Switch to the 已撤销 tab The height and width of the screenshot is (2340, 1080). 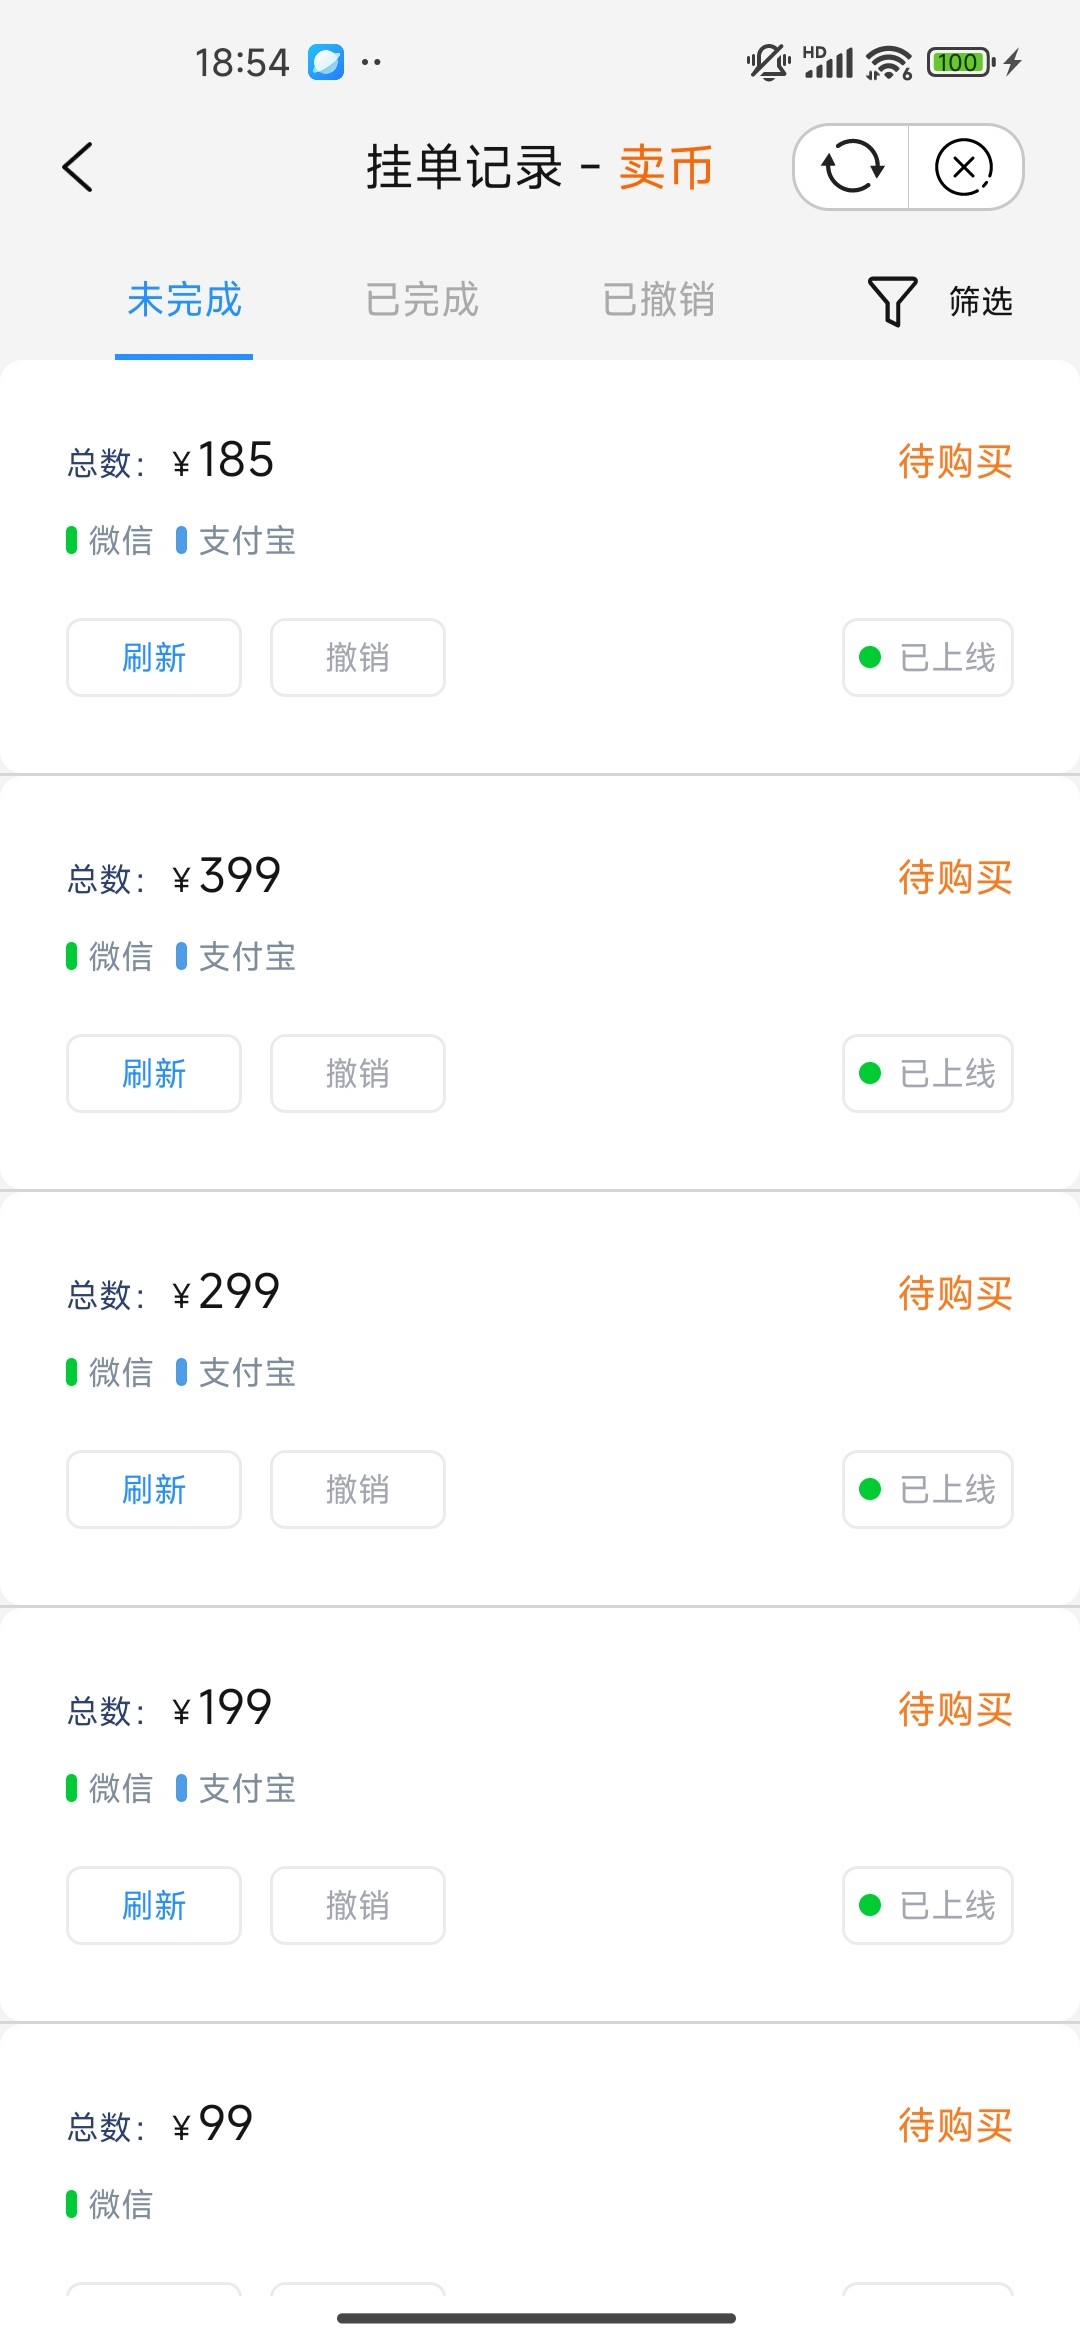(x=658, y=300)
